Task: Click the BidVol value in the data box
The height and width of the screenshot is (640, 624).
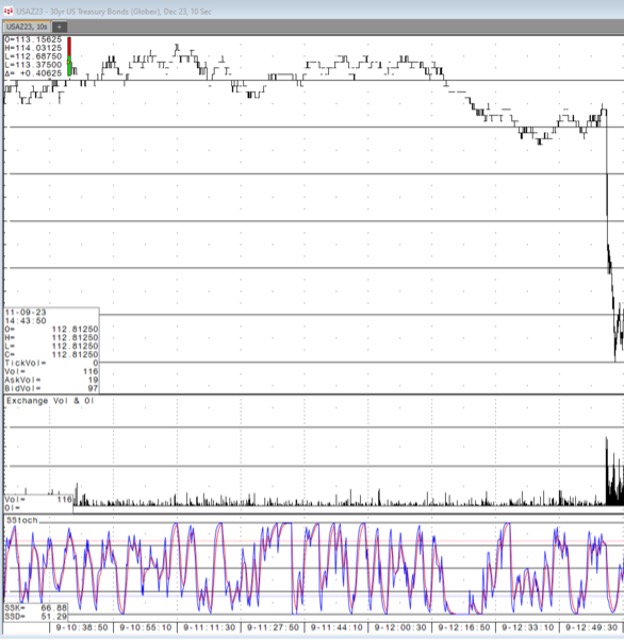Action: 91,387
